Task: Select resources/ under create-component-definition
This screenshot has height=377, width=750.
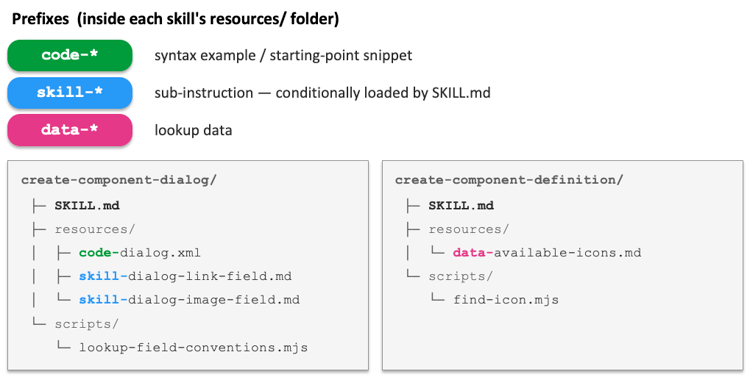Action: click(x=469, y=229)
